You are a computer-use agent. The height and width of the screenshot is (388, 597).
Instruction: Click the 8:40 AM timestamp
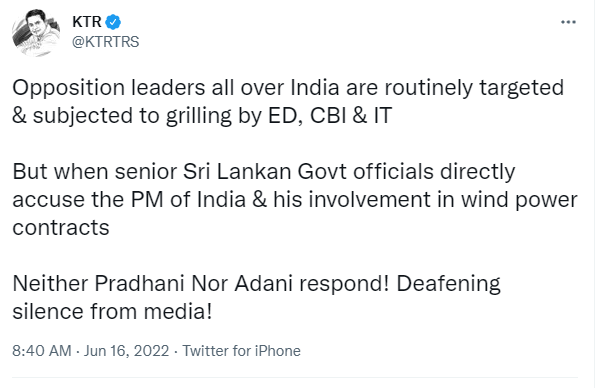coord(42,351)
